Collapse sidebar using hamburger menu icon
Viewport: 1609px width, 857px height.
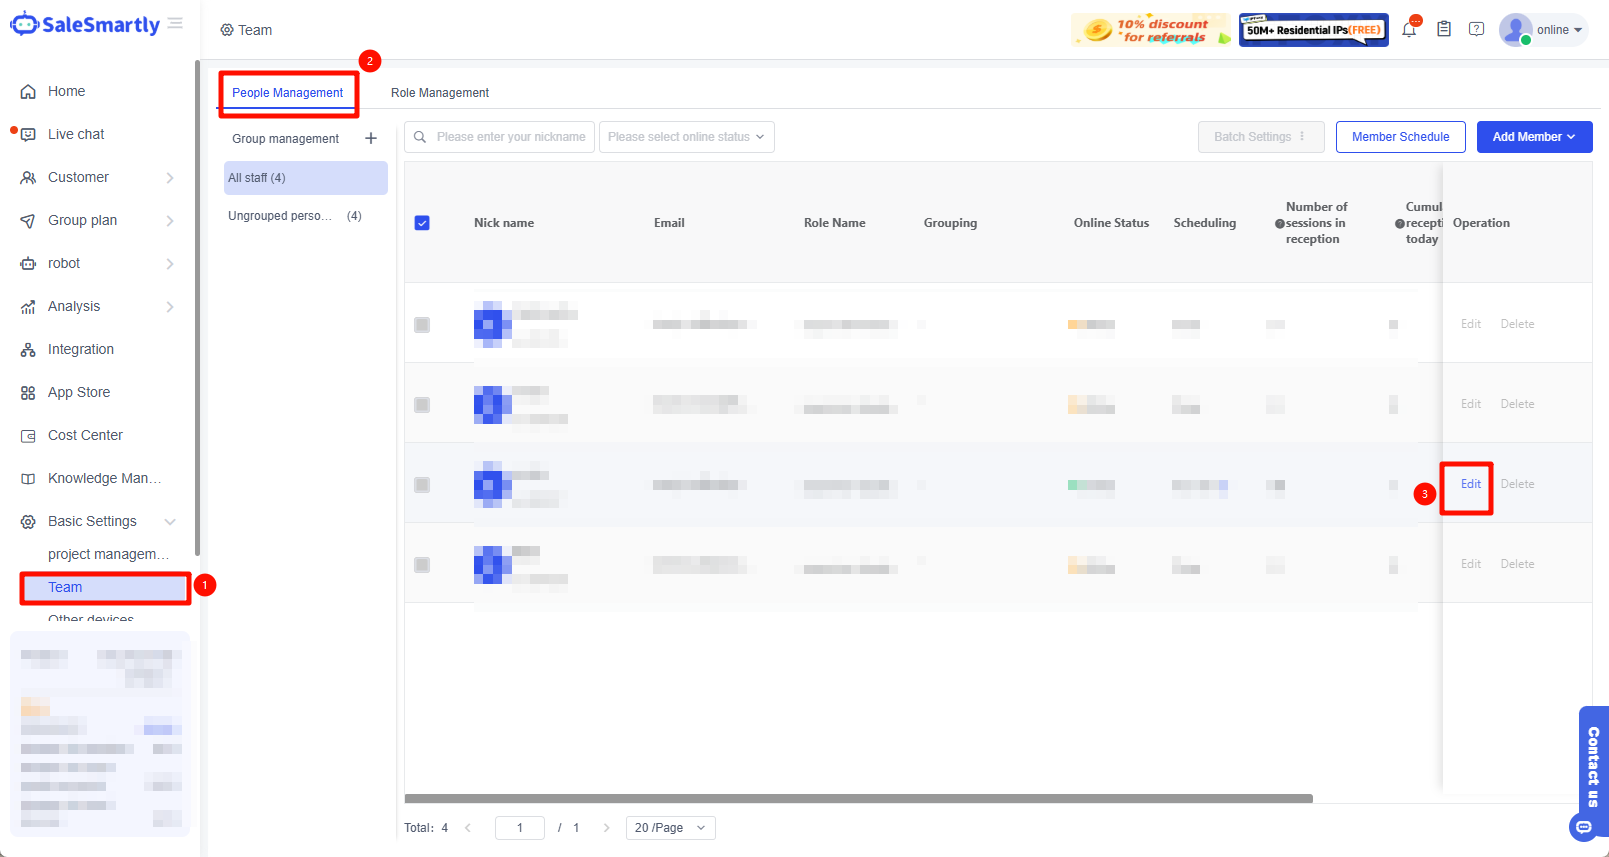175,24
